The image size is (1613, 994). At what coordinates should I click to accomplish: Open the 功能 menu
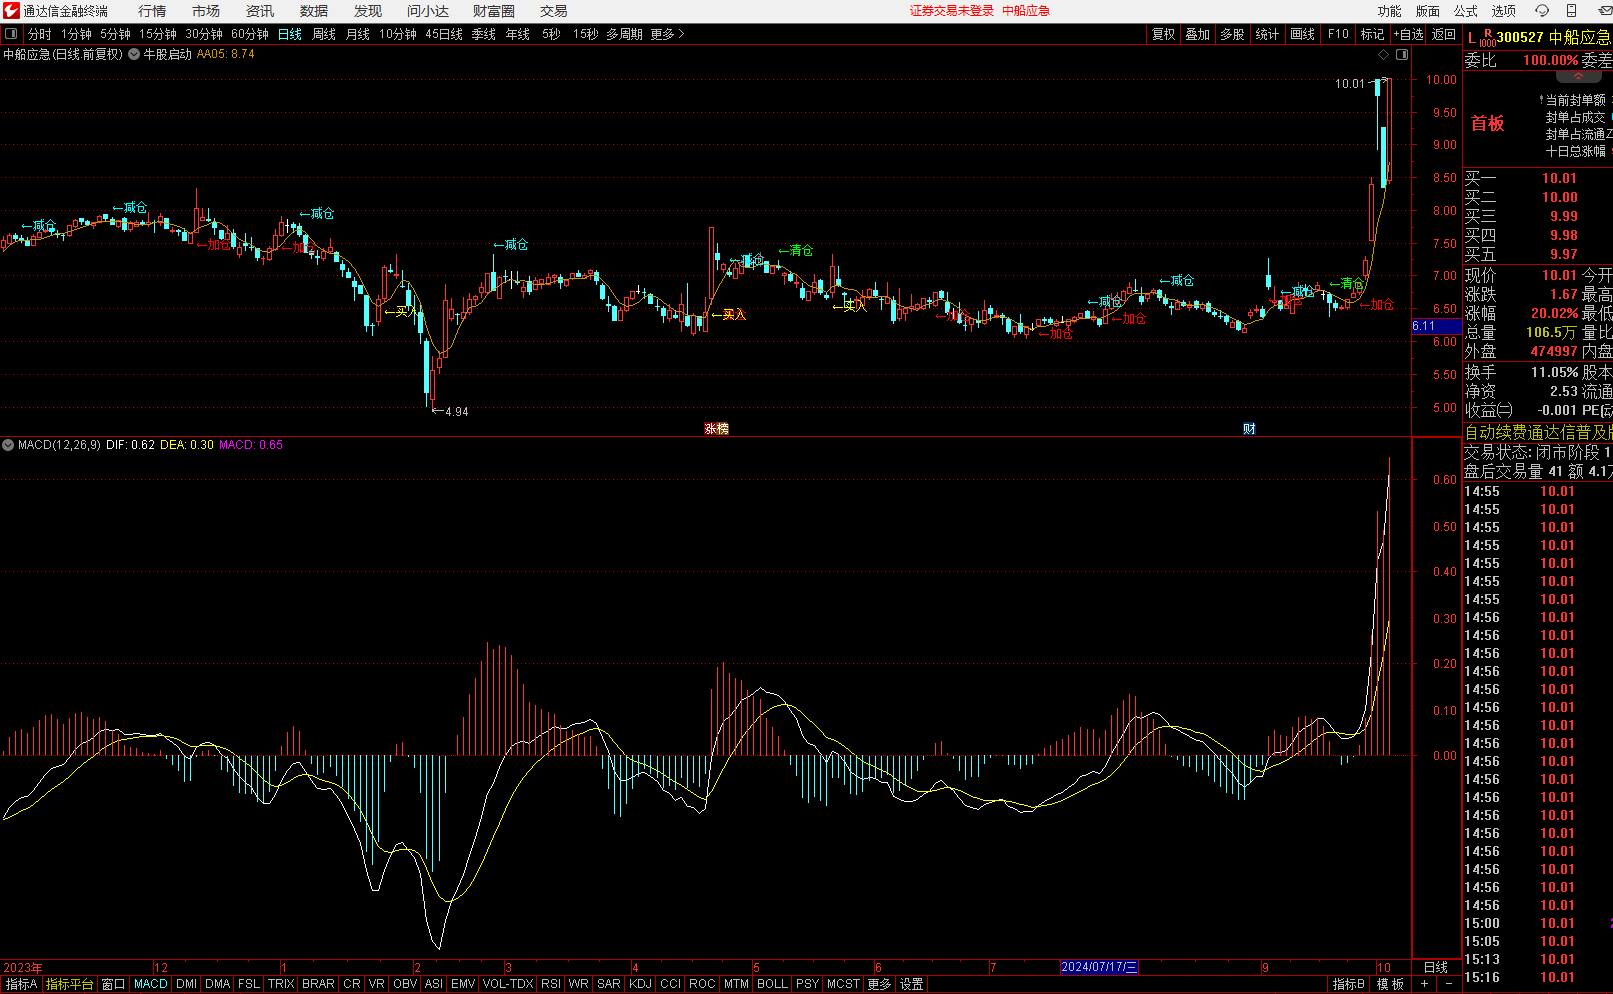point(1390,11)
